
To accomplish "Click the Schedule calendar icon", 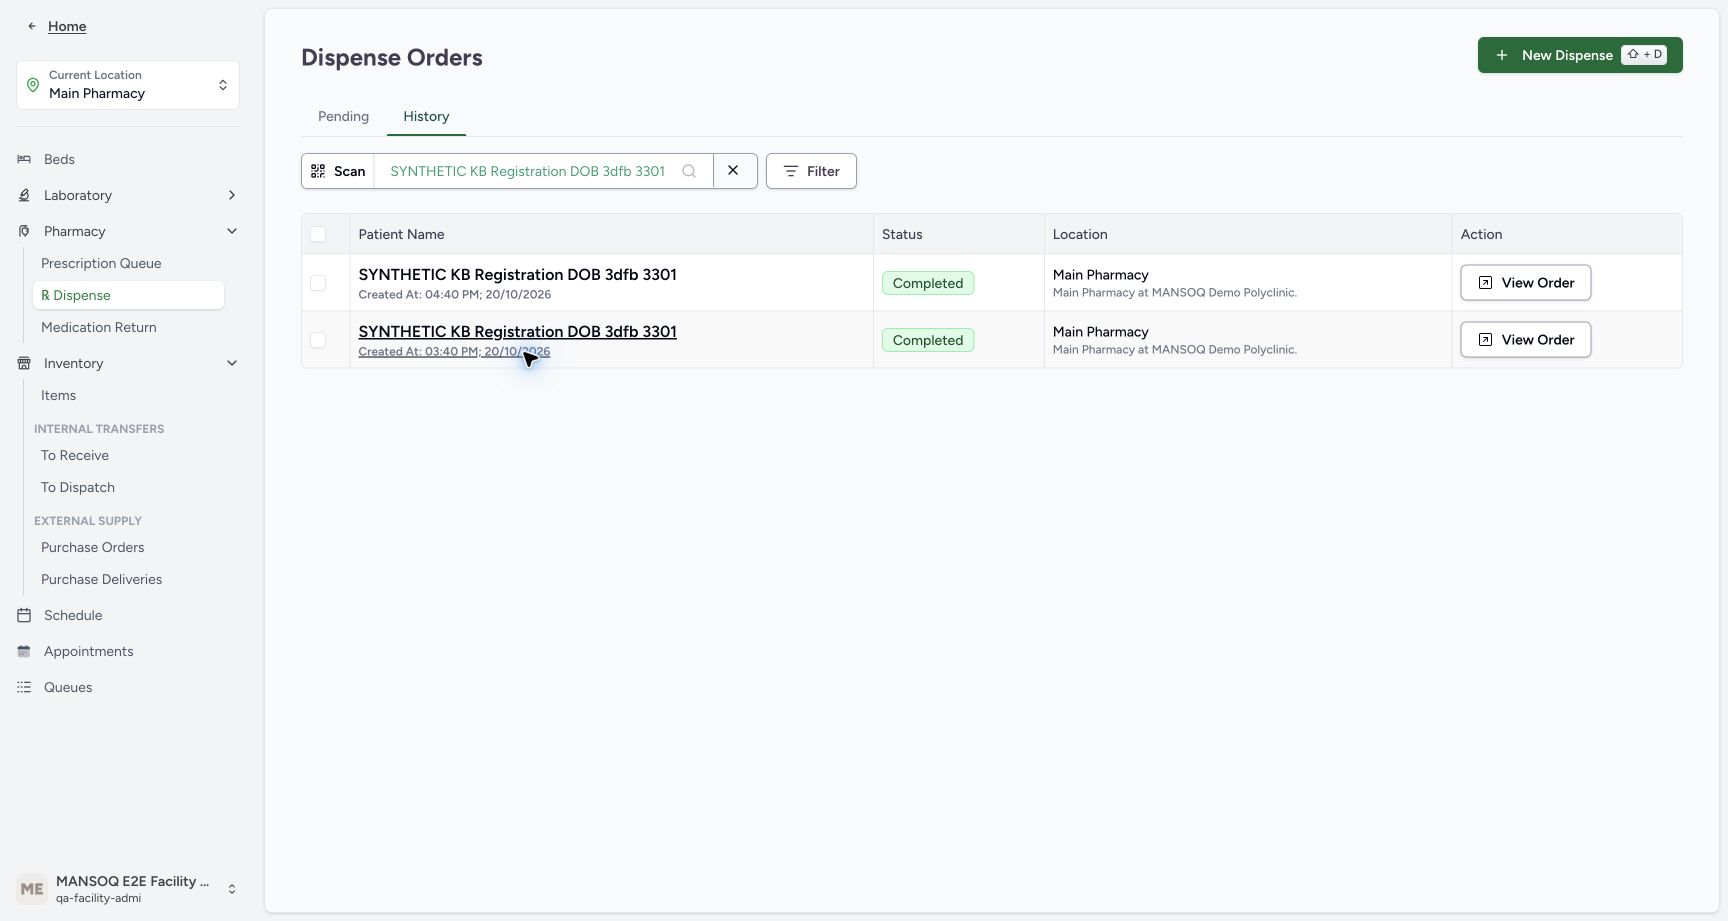I will point(24,615).
